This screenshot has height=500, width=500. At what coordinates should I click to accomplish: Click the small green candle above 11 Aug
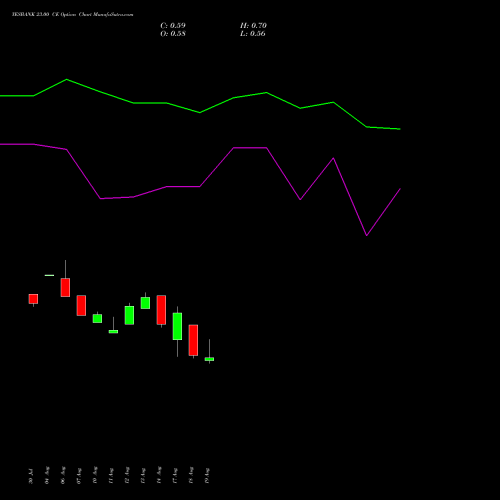(113, 332)
